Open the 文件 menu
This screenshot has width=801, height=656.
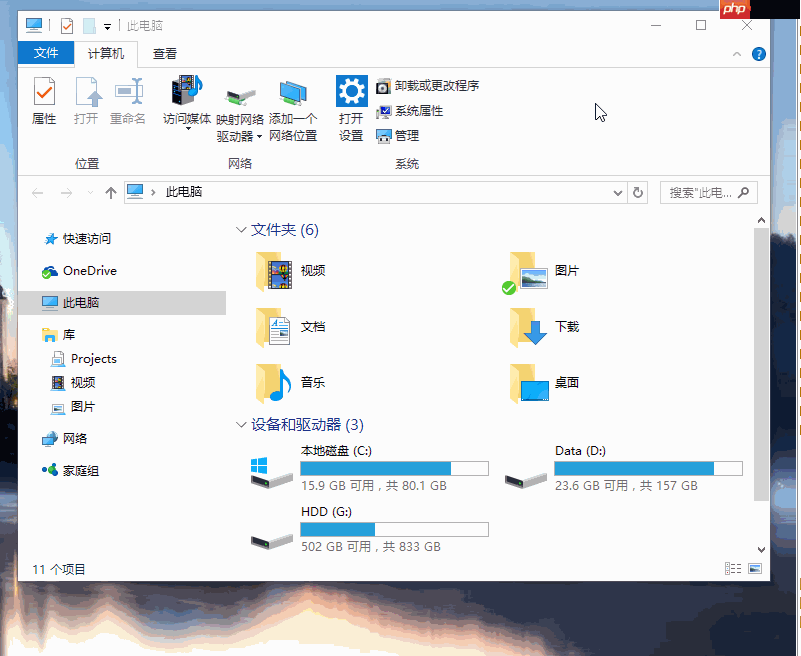coord(46,54)
